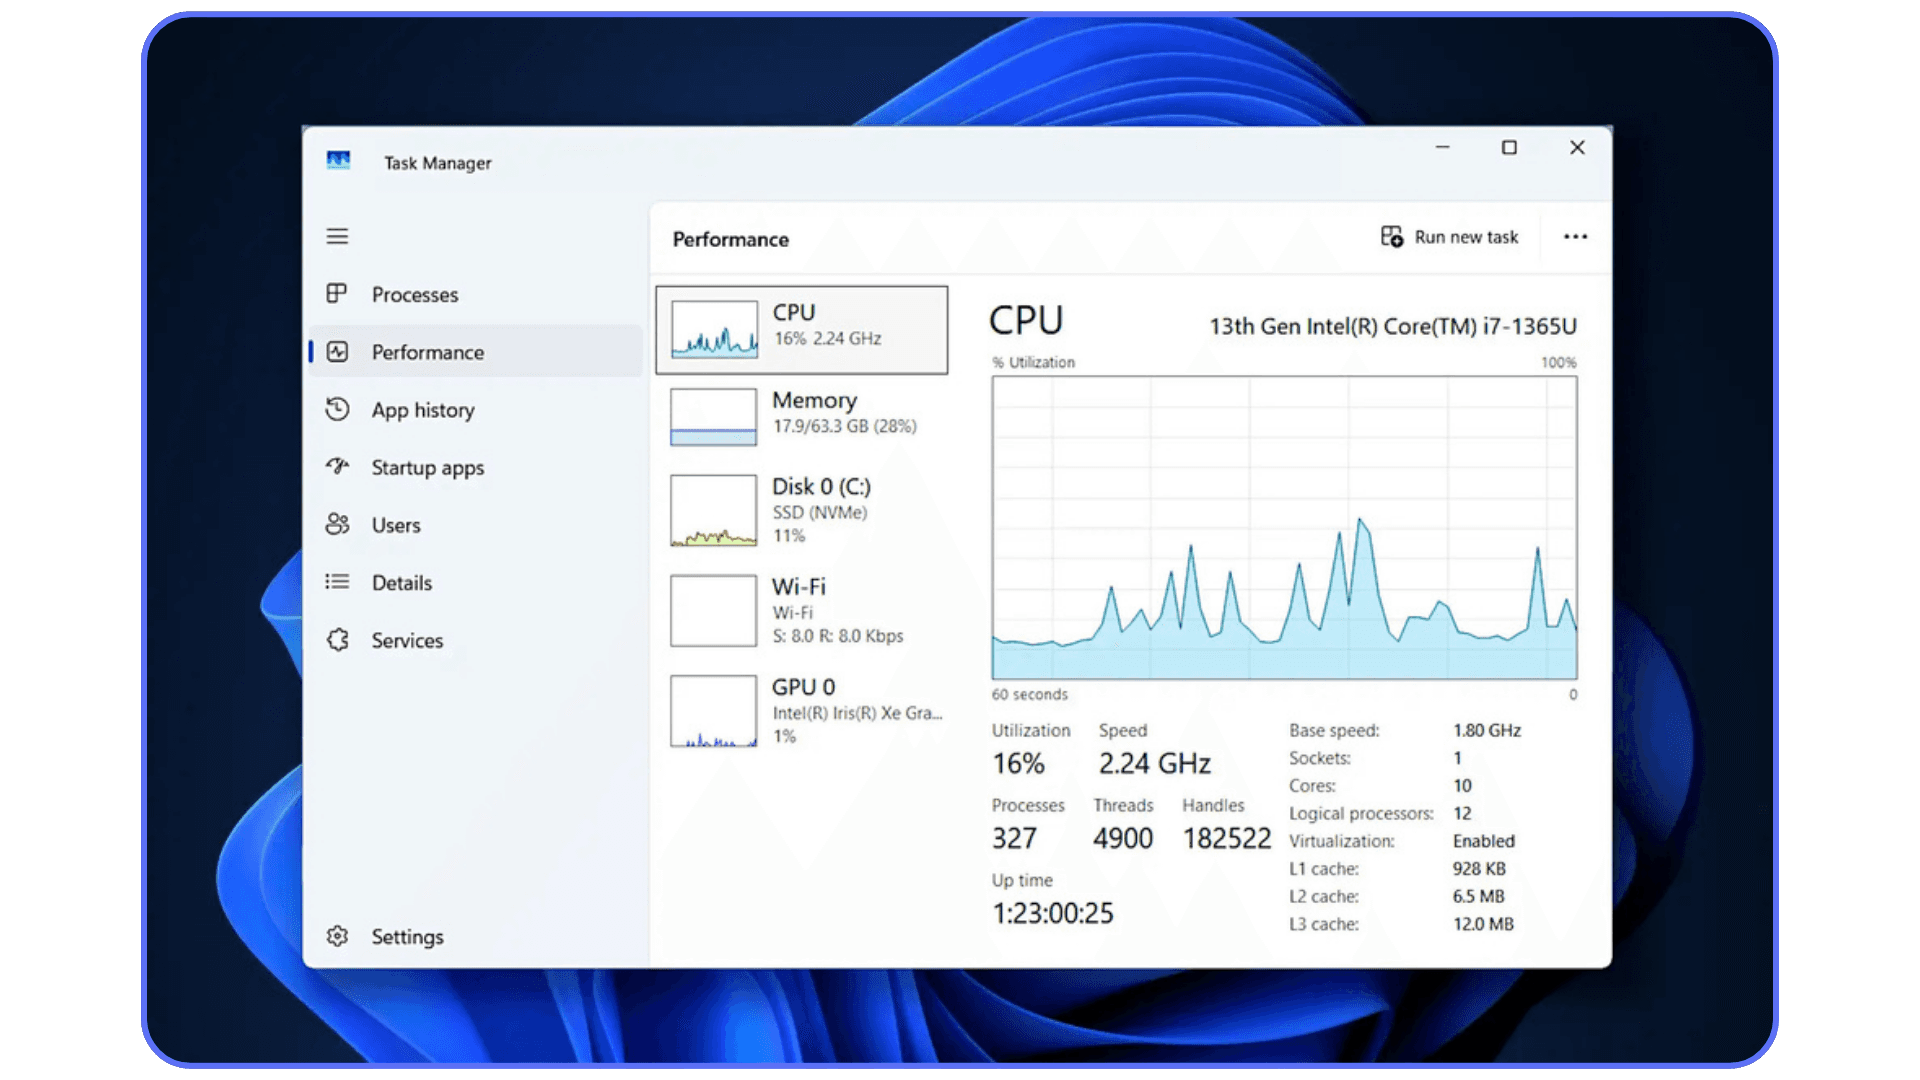The height and width of the screenshot is (1080, 1920).
Task: Click the Logical processors value 12
Action: (1462, 814)
